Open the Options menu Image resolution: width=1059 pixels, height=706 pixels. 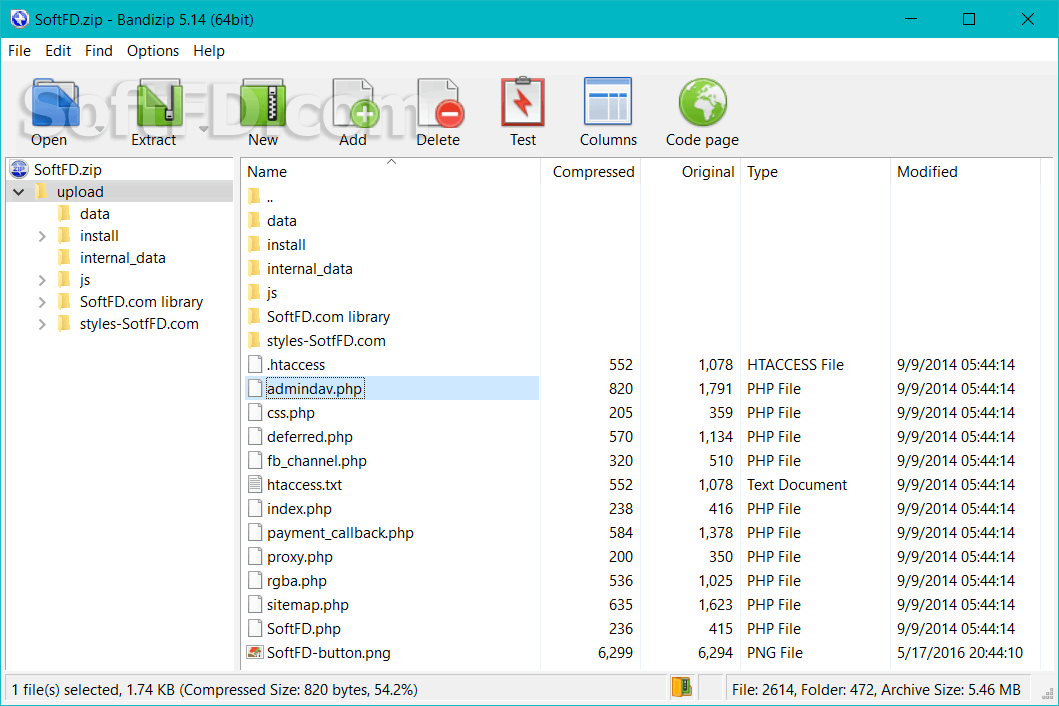[x=153, y=51]
